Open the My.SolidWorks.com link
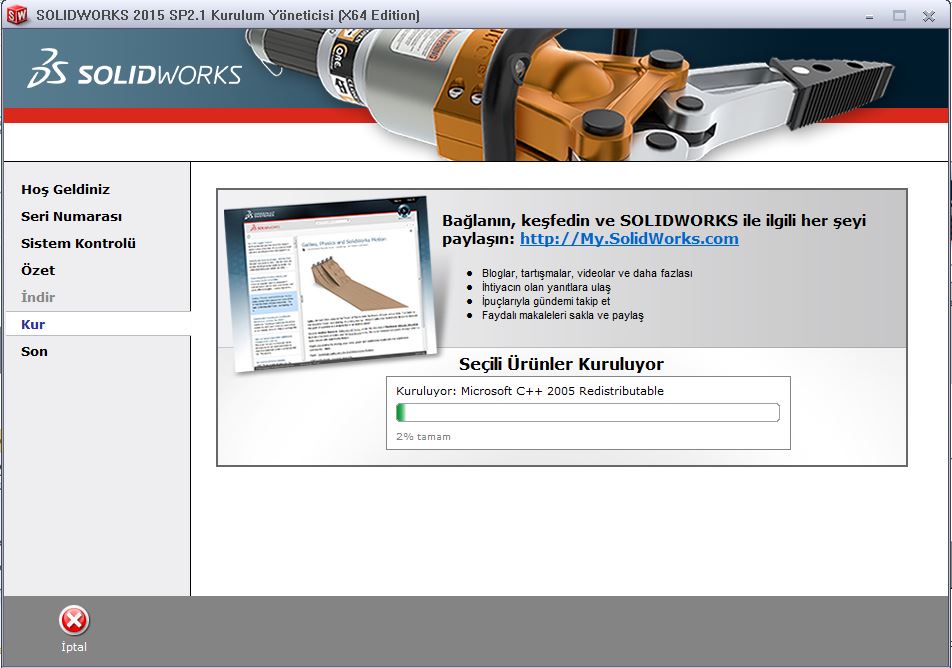Image resolution: width=952 pixels, height=668 pixels. 629,239
